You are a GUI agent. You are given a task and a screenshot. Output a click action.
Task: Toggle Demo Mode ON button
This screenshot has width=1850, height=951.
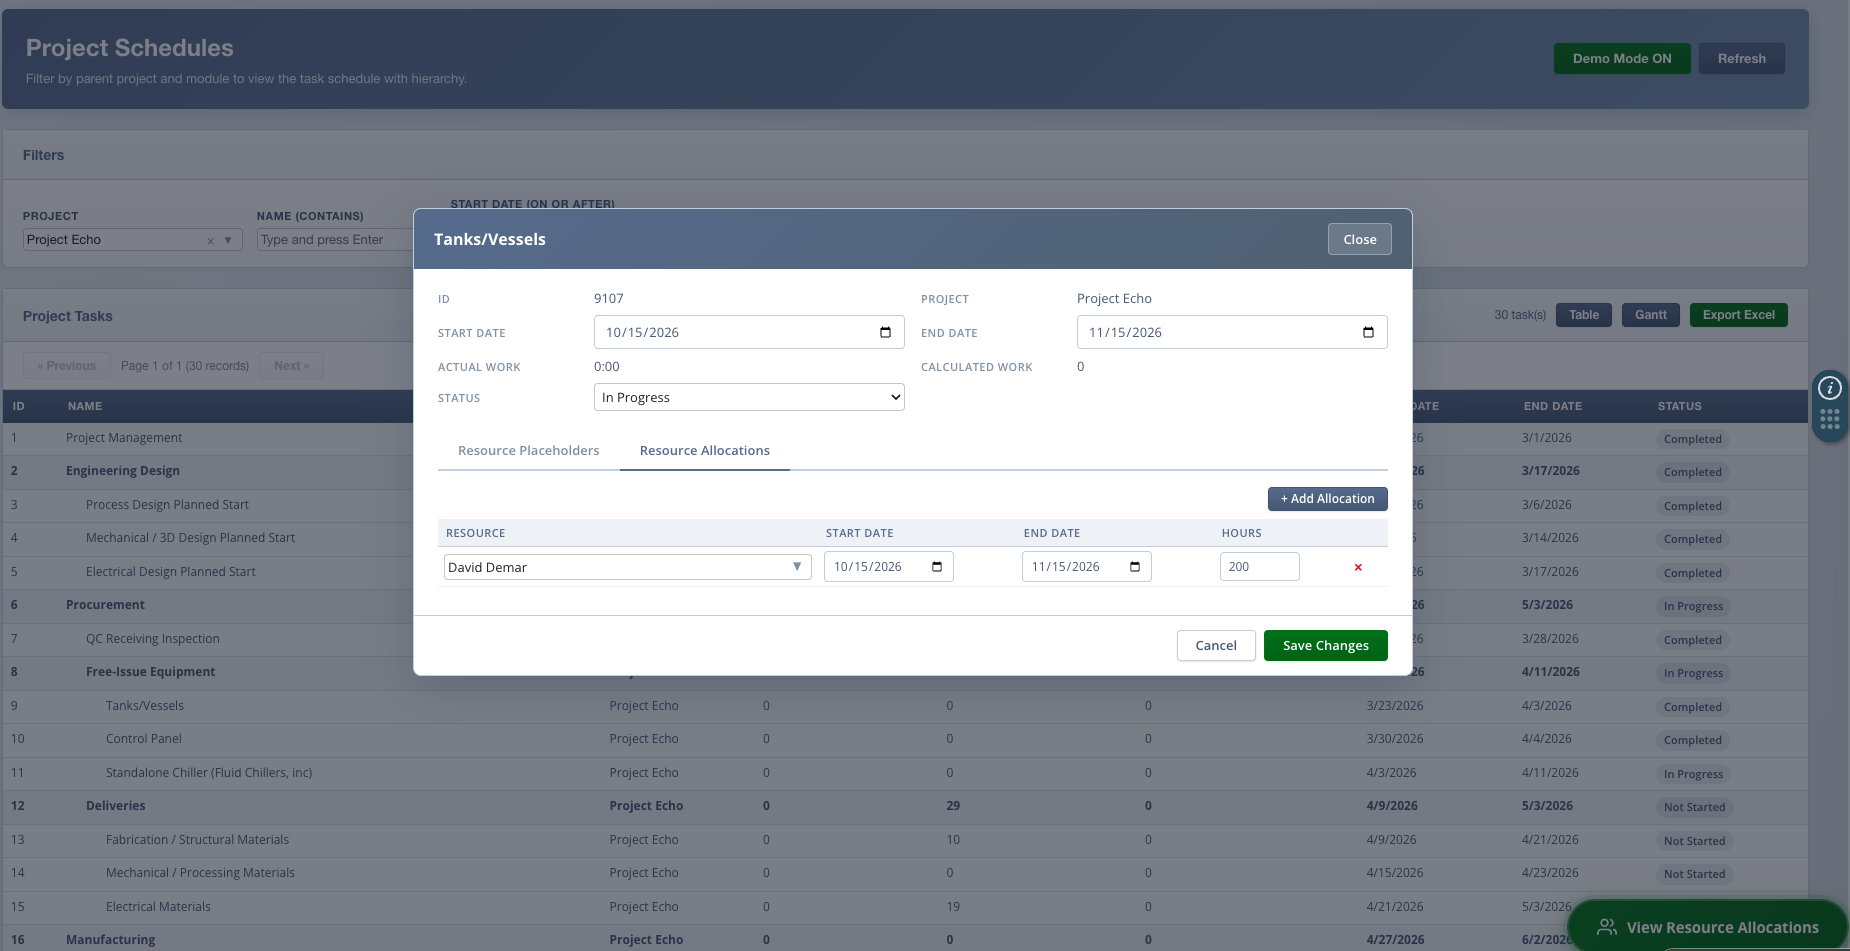coord(1621,59)
